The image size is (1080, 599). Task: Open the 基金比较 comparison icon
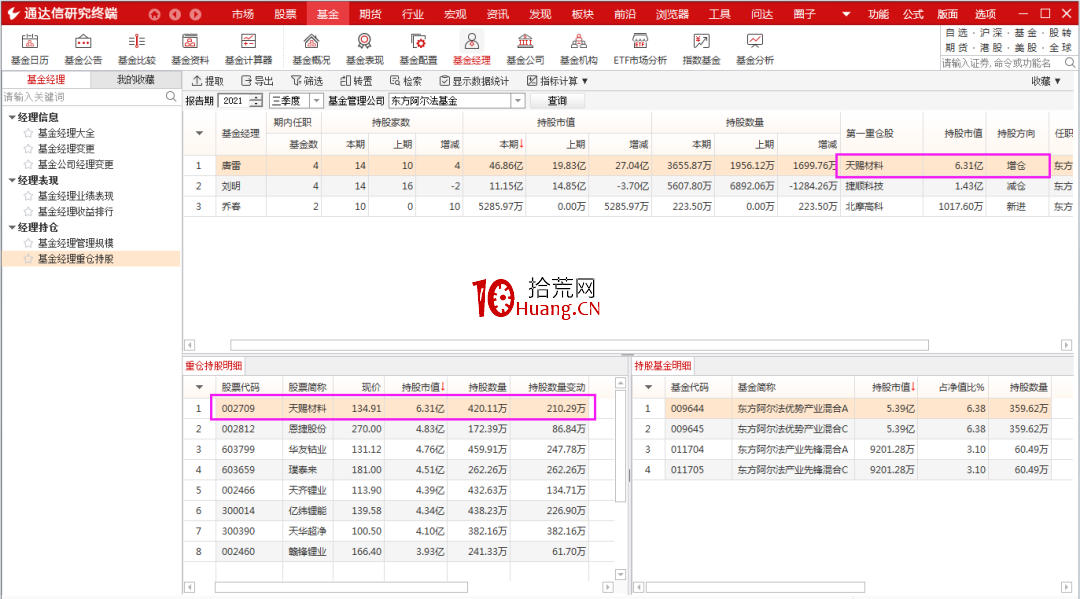[x=136, y=50]
